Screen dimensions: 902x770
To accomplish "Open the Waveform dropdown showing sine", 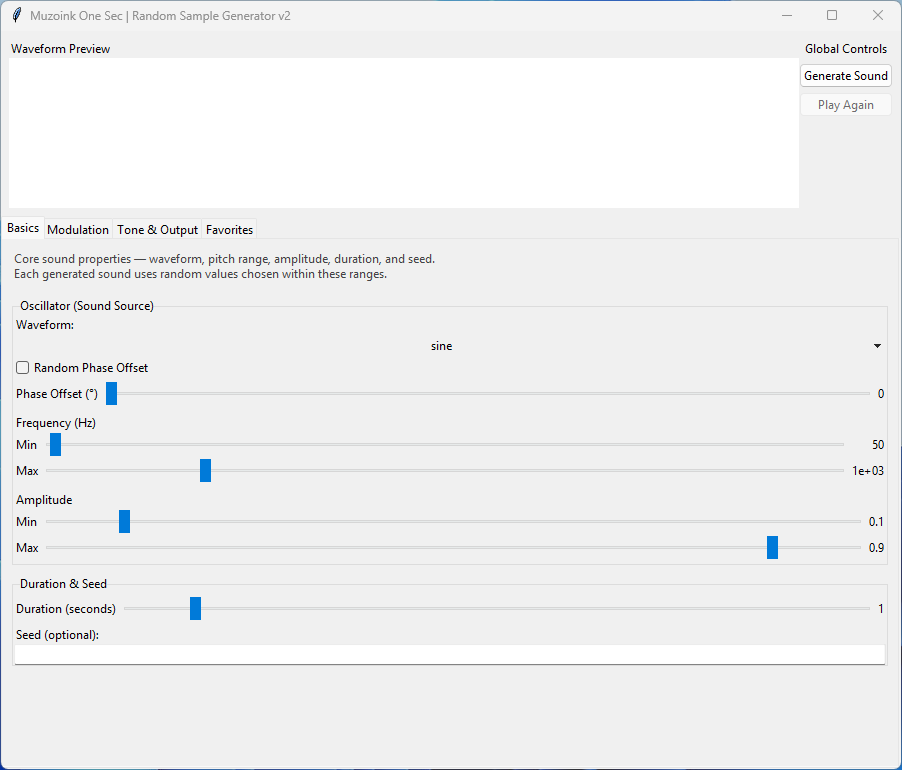I will (x=449, y=346).
